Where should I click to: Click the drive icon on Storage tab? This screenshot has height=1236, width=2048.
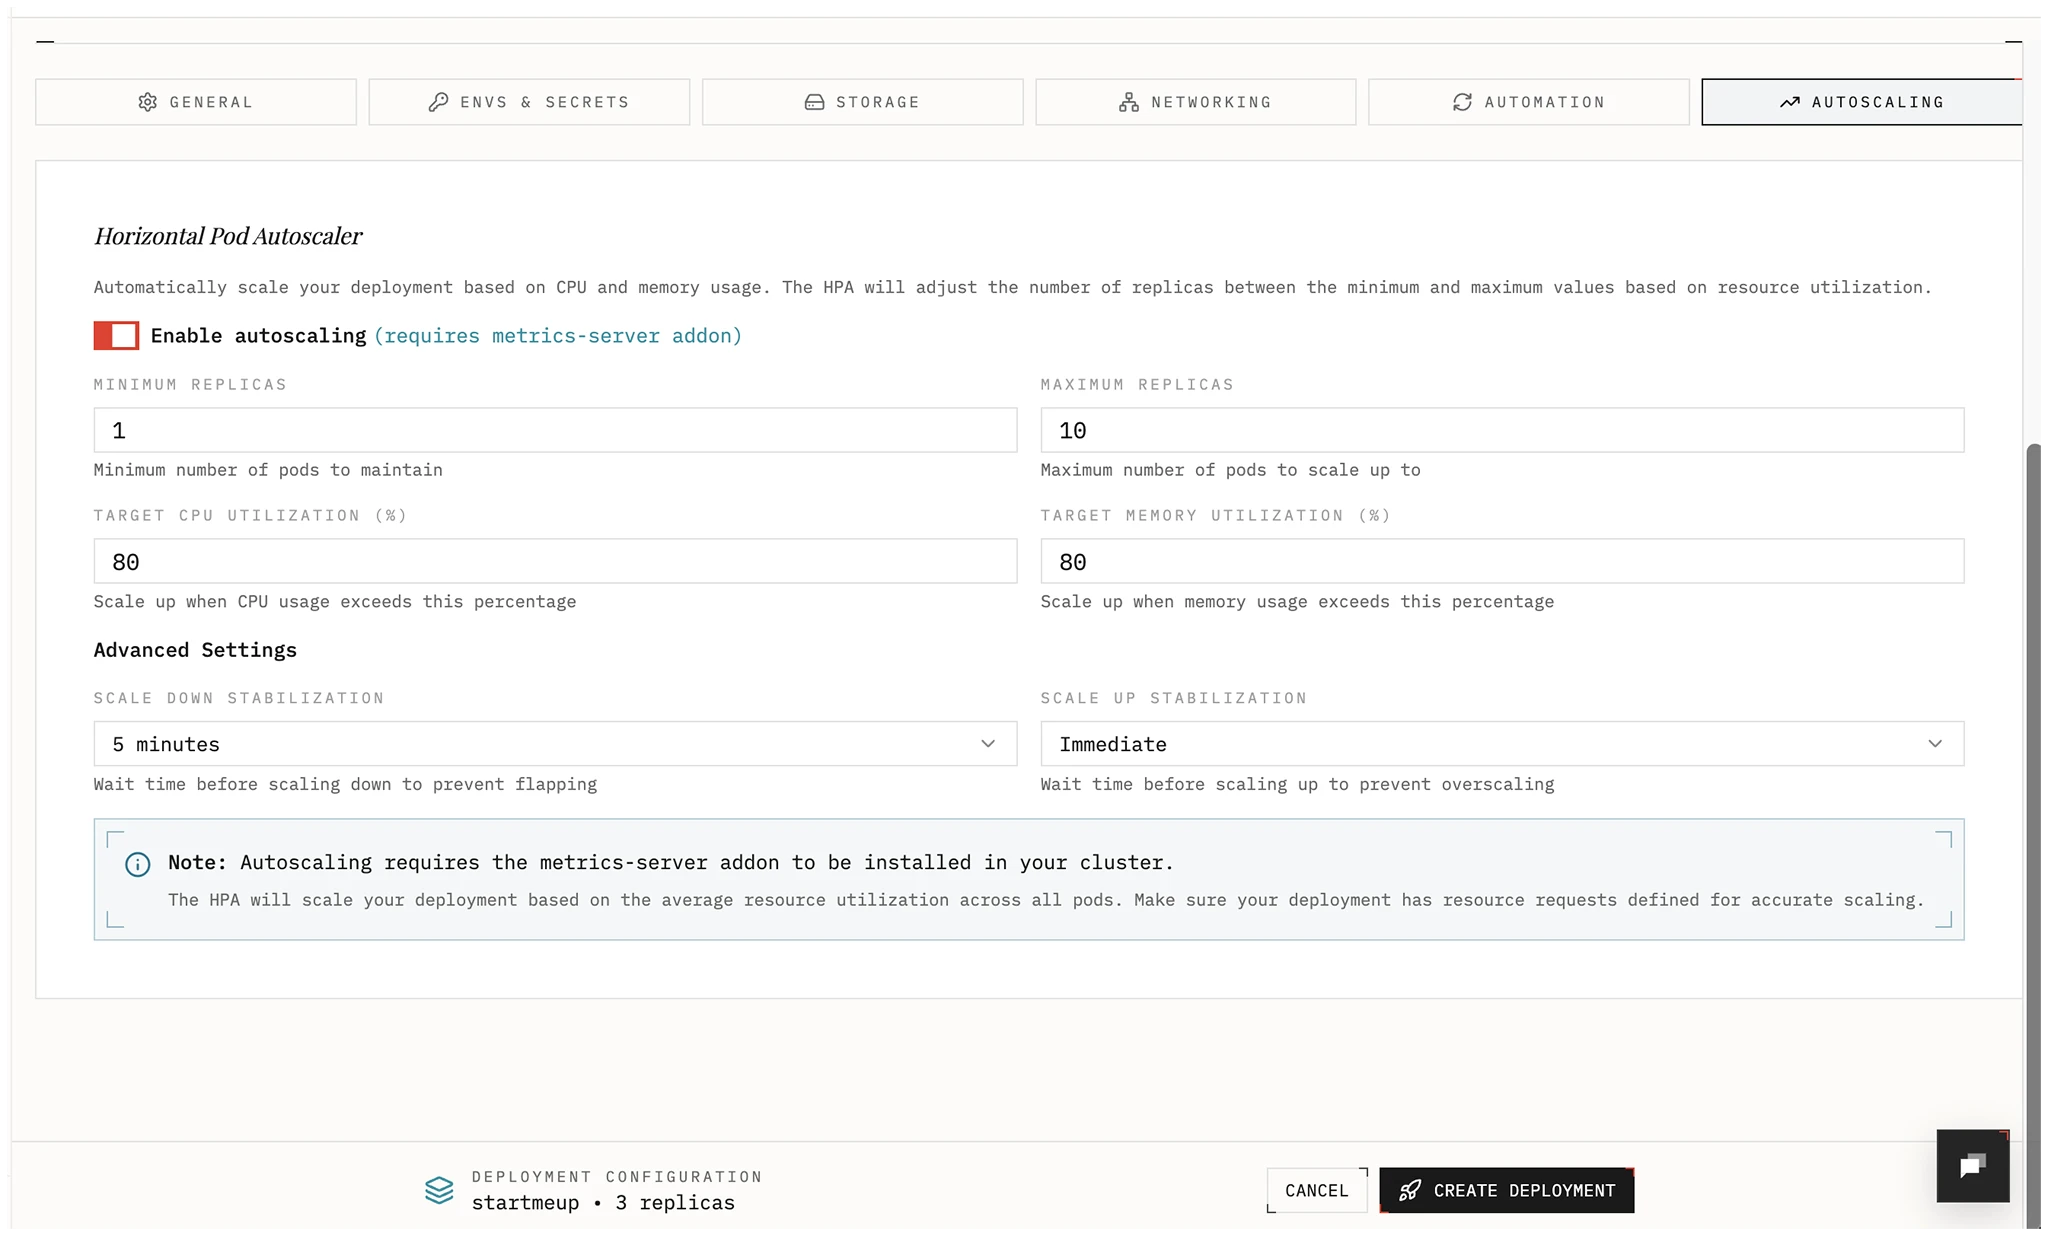[x=814, y=102]
